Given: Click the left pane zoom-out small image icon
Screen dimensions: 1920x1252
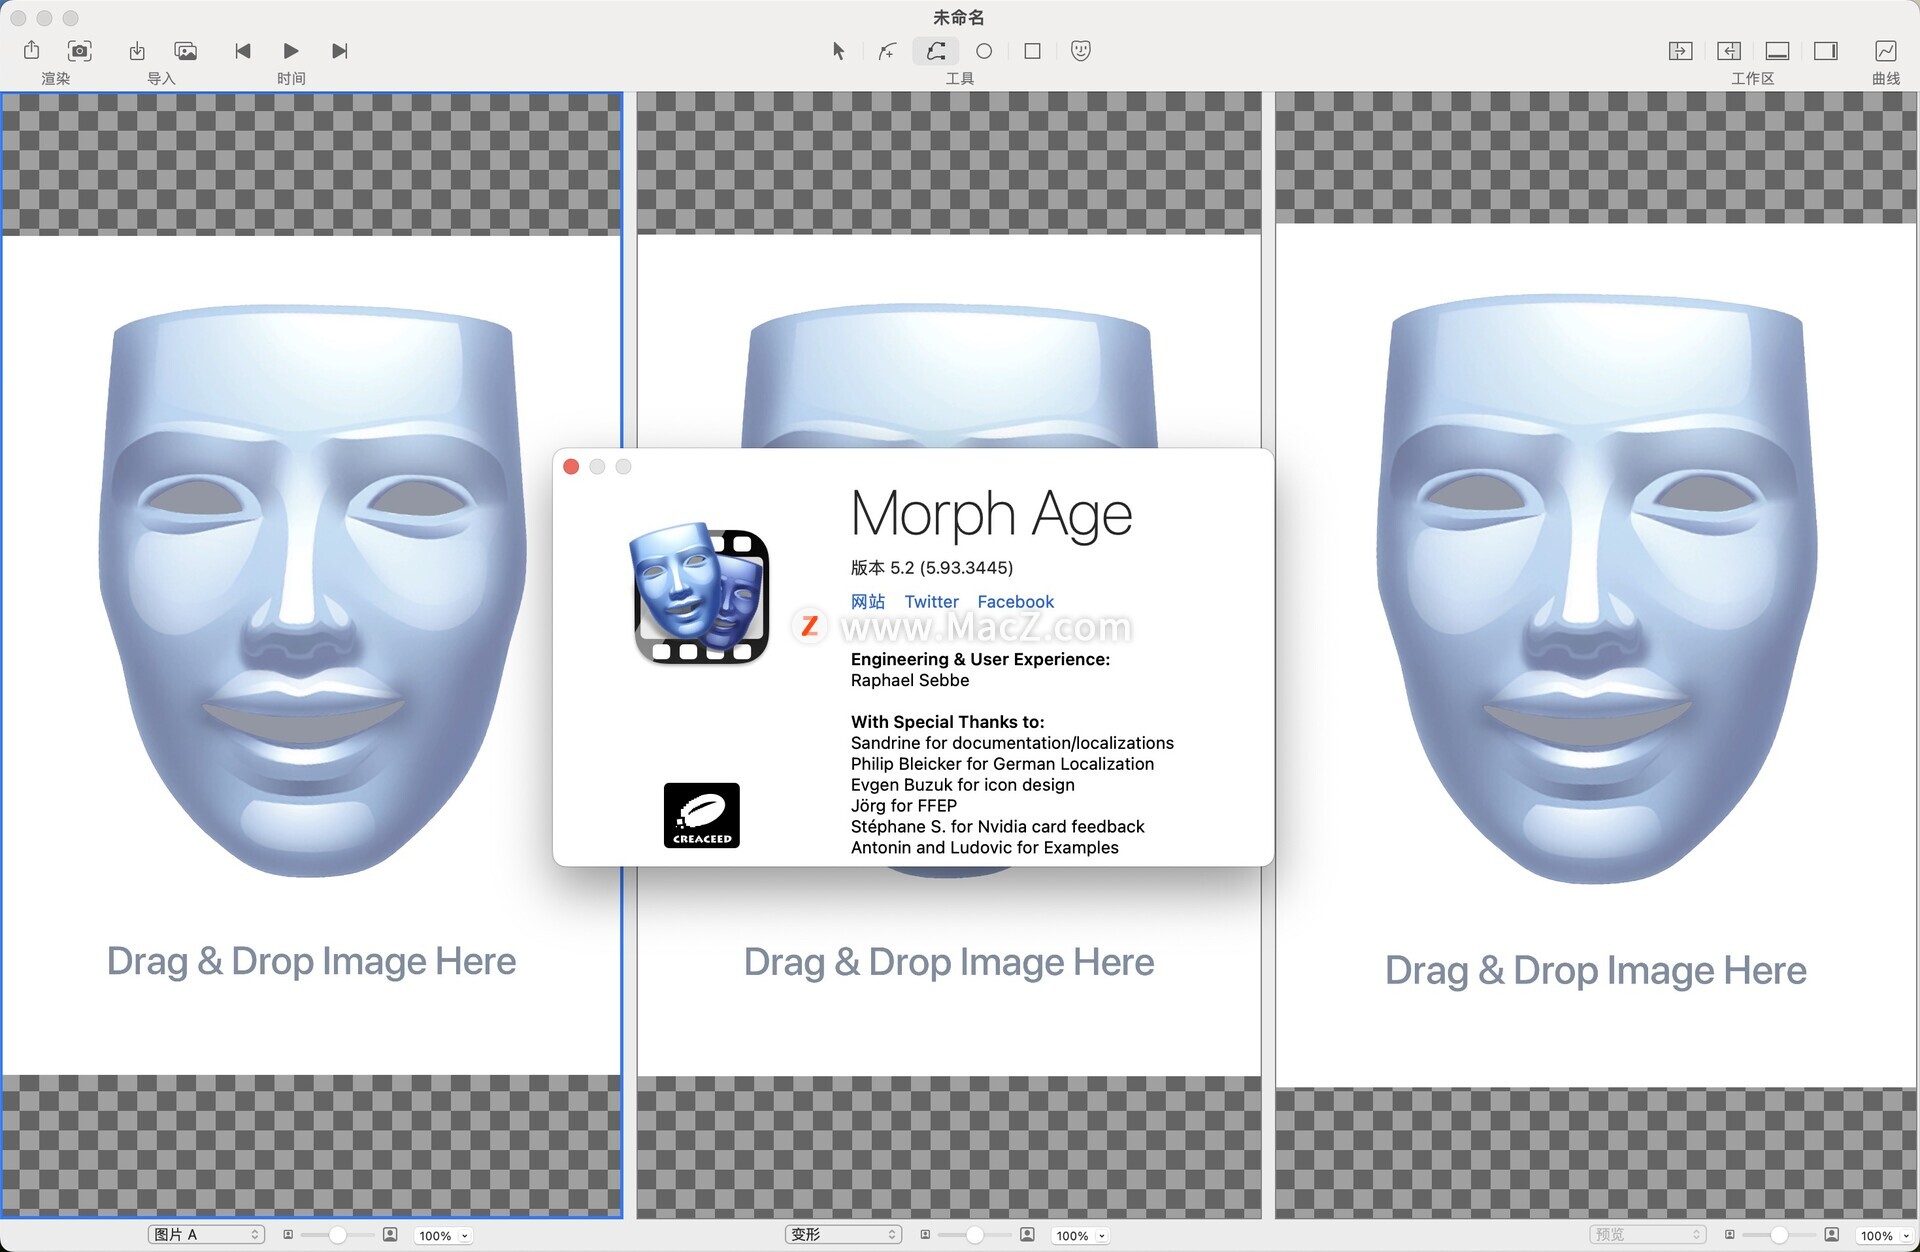Looking at the screenshot, I should click(288, 1235).
